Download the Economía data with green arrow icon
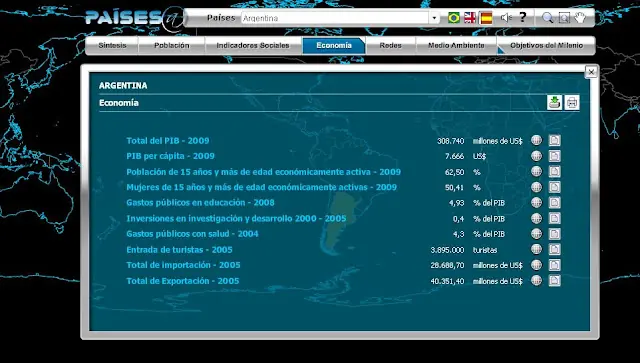Screen dimensions: 640x363 554,102
